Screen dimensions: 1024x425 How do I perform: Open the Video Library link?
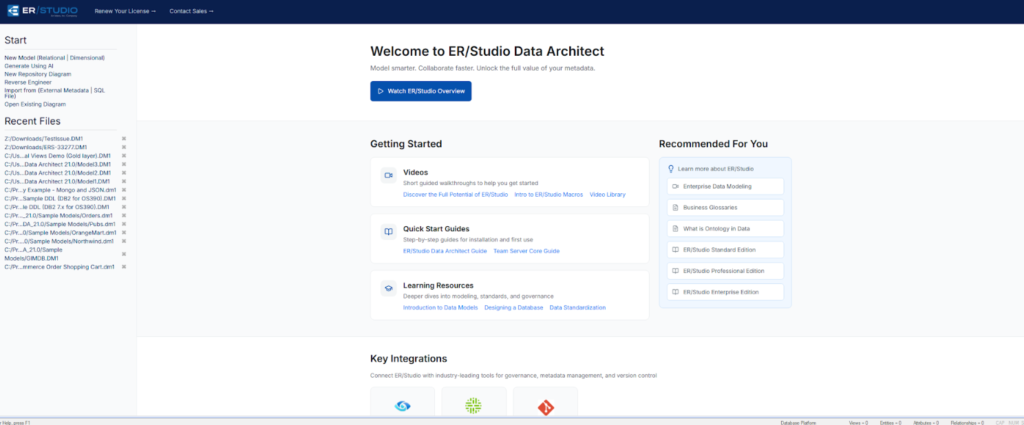pos(607,195)
